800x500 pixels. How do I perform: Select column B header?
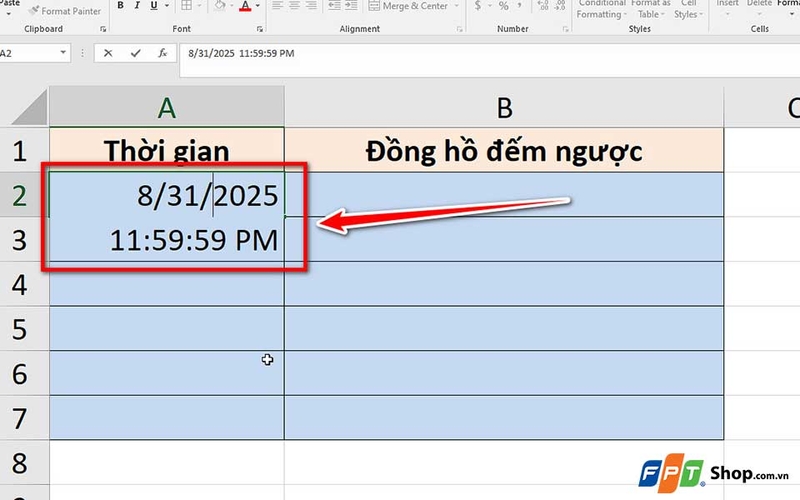[x=504, y=108]
